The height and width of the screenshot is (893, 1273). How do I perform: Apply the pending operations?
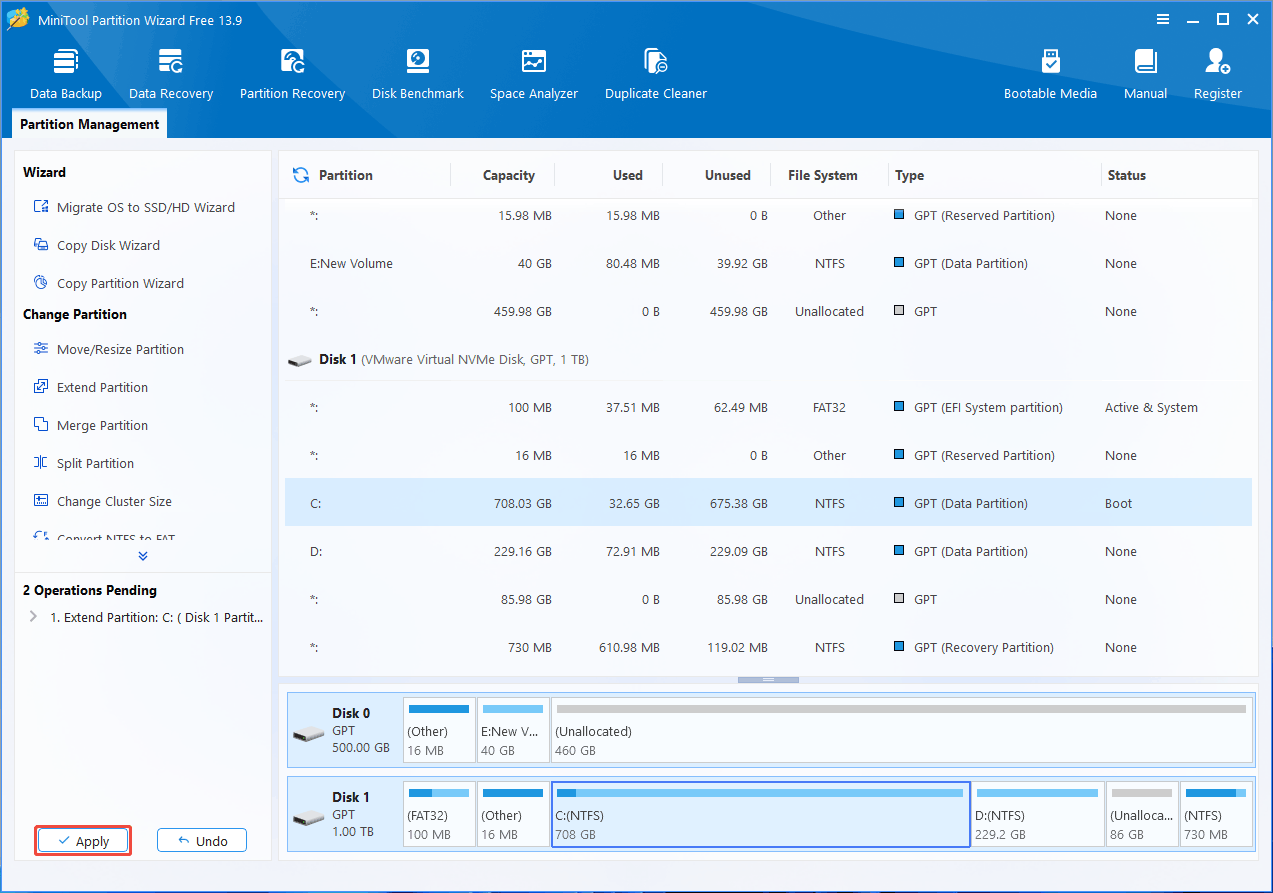83,841
